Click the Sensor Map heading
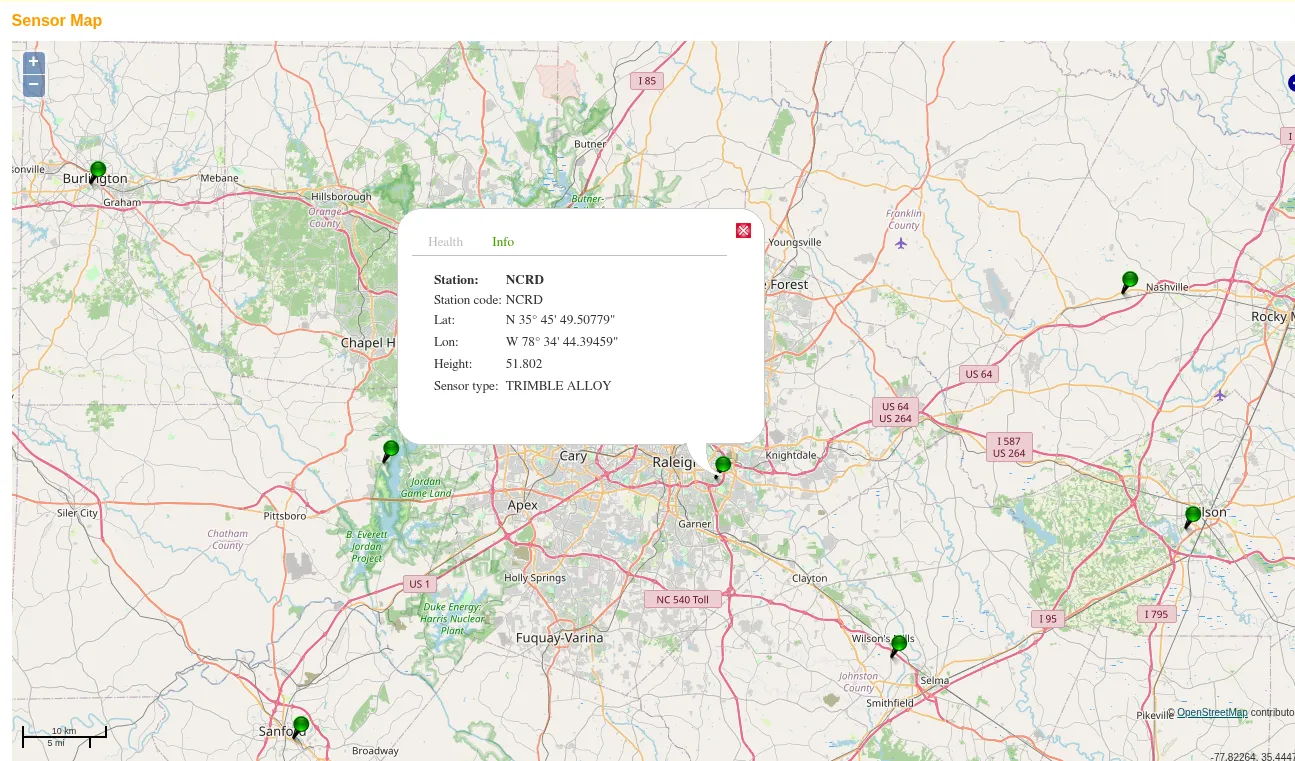Screen dimensions: 1295x761 56,20
